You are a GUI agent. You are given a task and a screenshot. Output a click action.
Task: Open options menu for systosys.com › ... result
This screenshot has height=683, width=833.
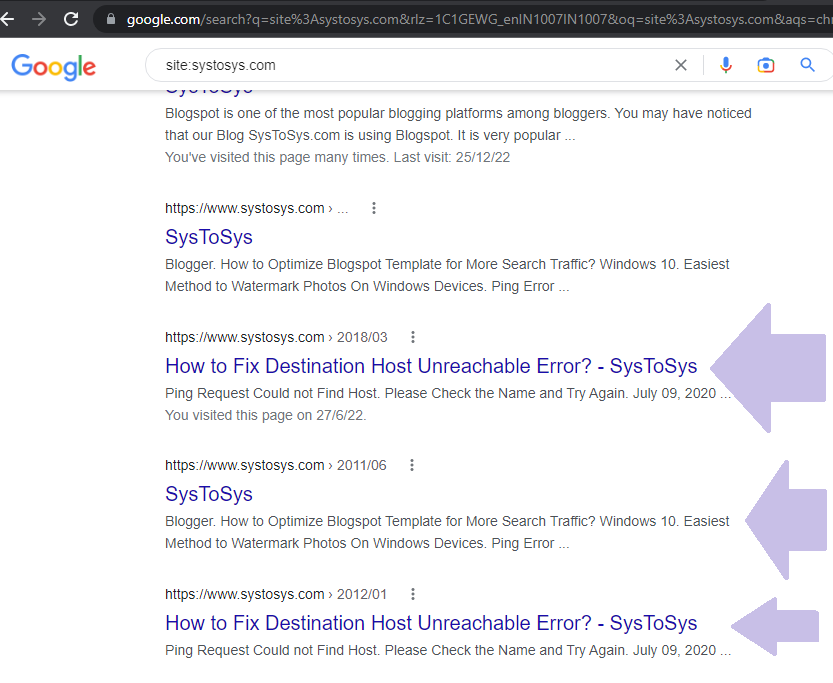tap(374, 208)
